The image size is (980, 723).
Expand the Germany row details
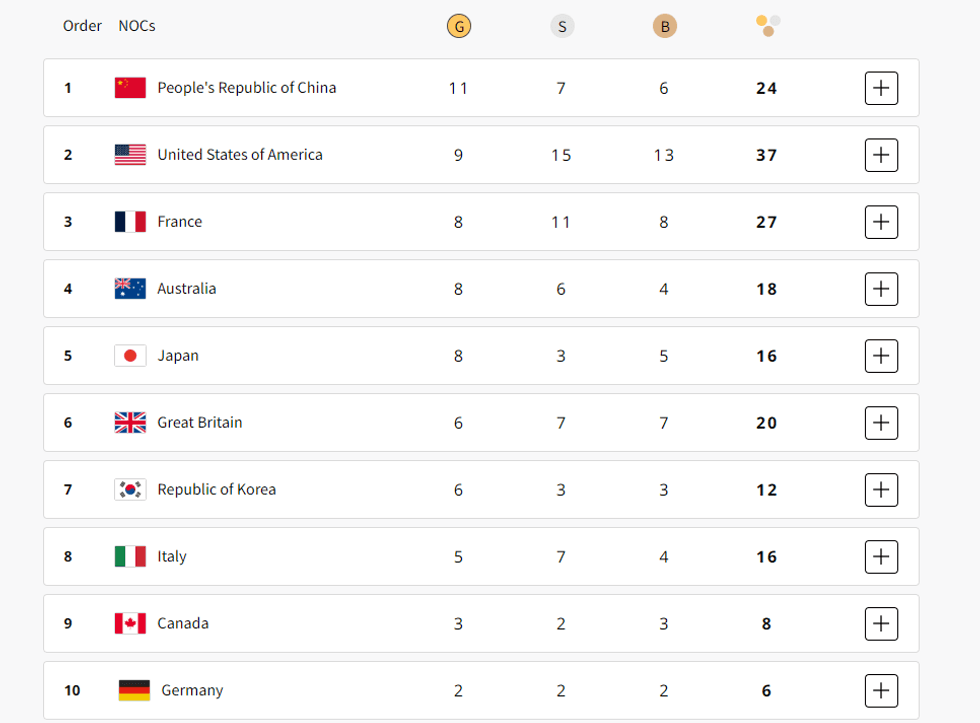pyautogui.click(x=881, y=691)
